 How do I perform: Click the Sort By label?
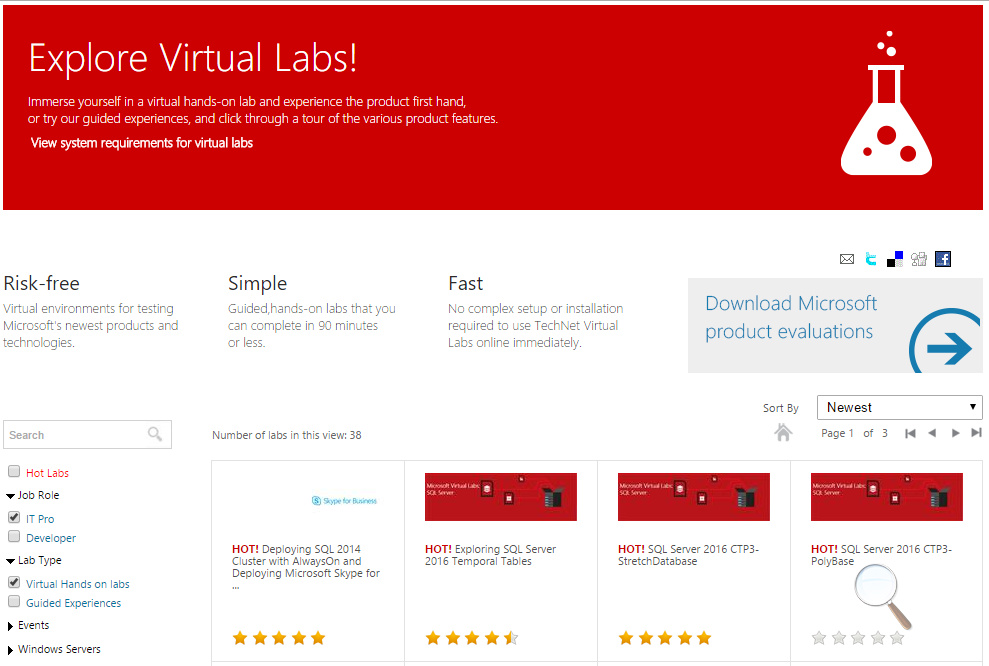point(781,408)
